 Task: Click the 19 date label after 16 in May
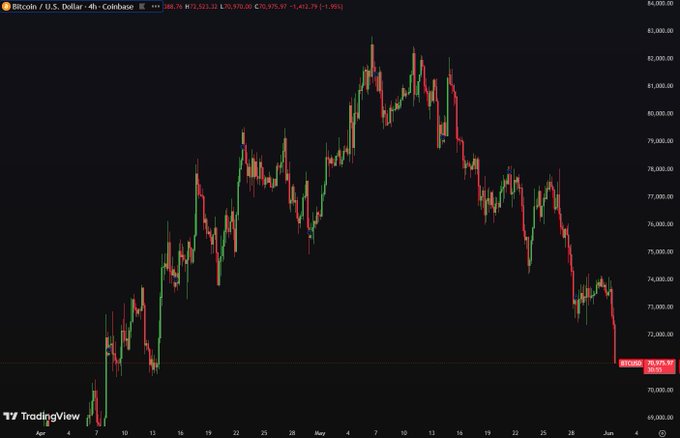487,433
